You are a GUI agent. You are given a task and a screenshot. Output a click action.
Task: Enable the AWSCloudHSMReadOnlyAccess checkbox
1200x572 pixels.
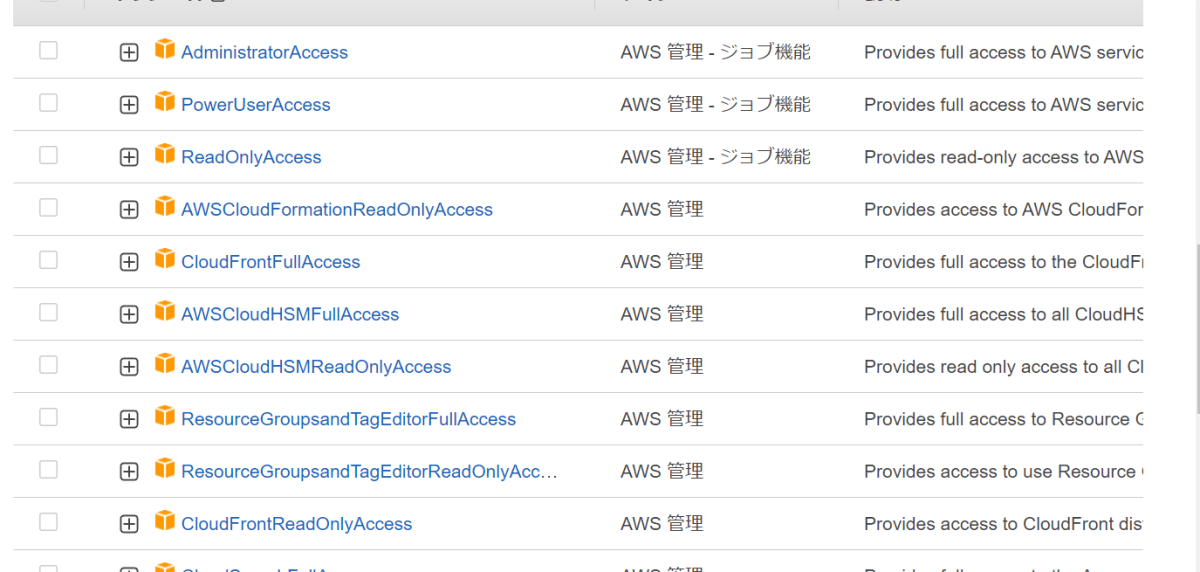coord(48,365)
